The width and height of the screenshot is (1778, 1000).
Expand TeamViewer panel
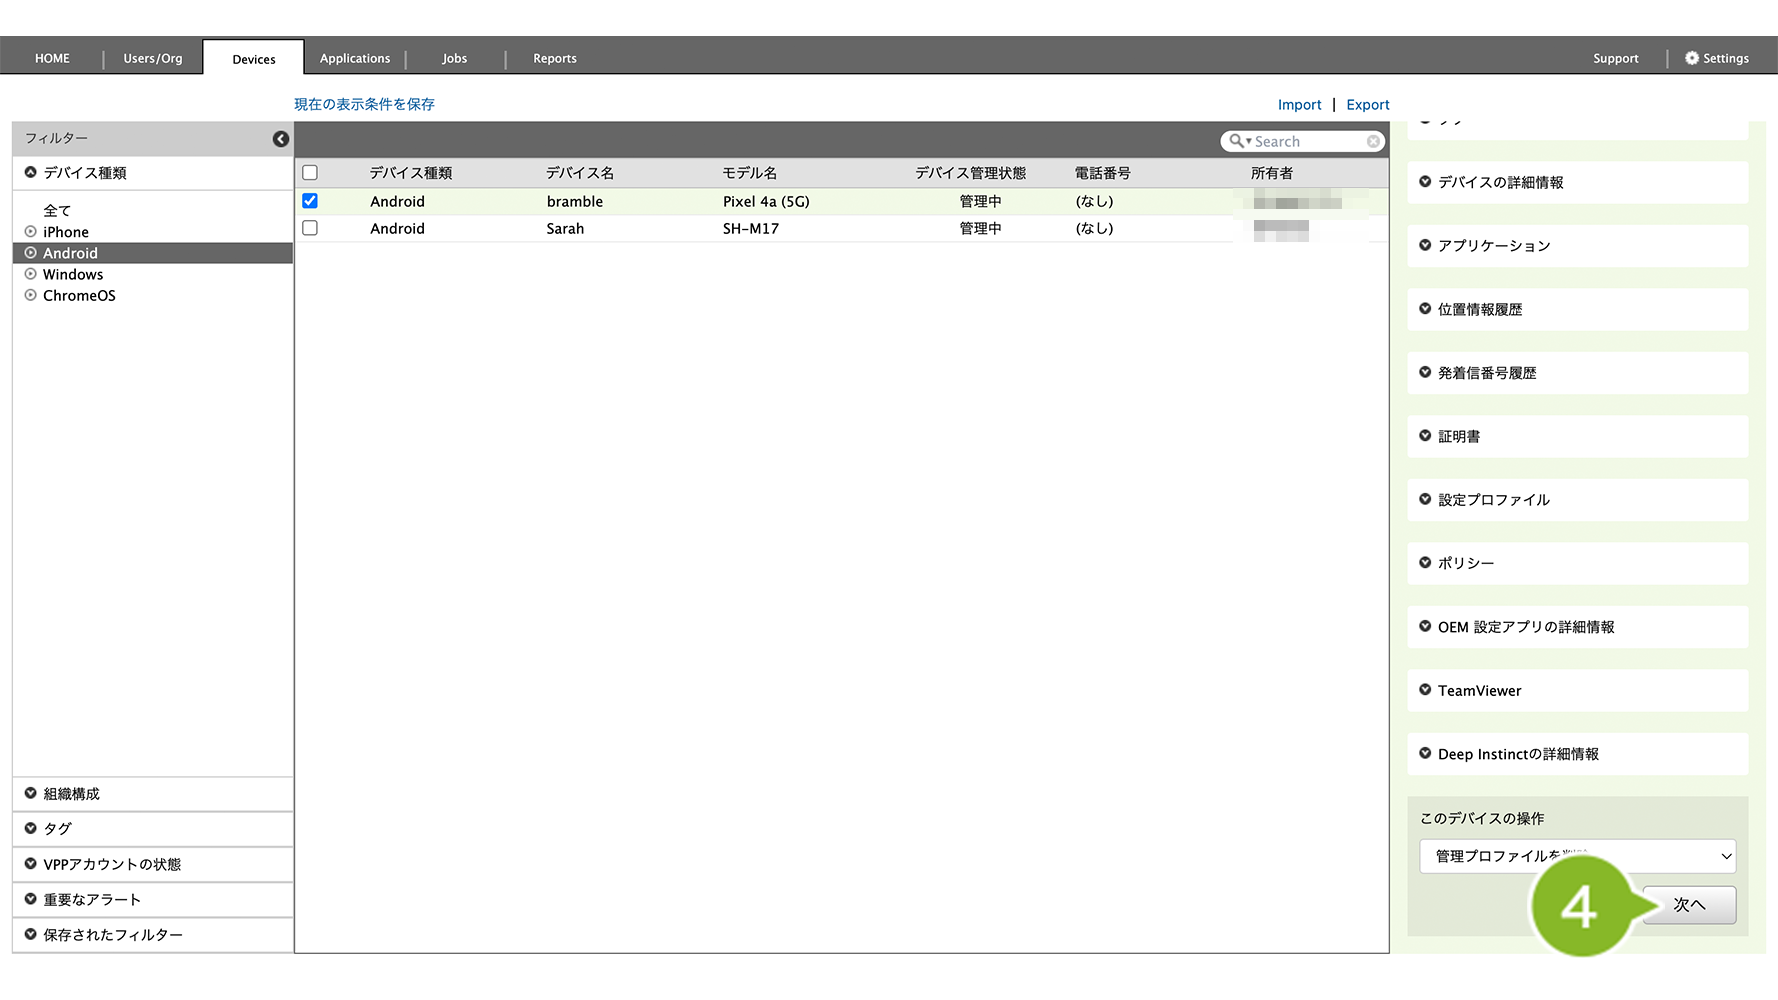coord(1577,690)
